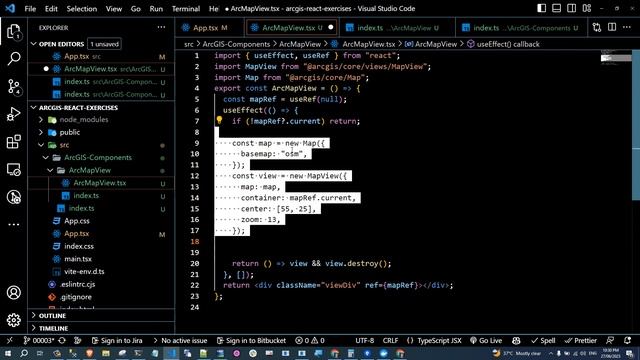Image resolution: width=640 pixels, height=360 pixels.
Task: Select ArcMapView.tsx in Open Editors list
Action: click(x=102, y=69)
